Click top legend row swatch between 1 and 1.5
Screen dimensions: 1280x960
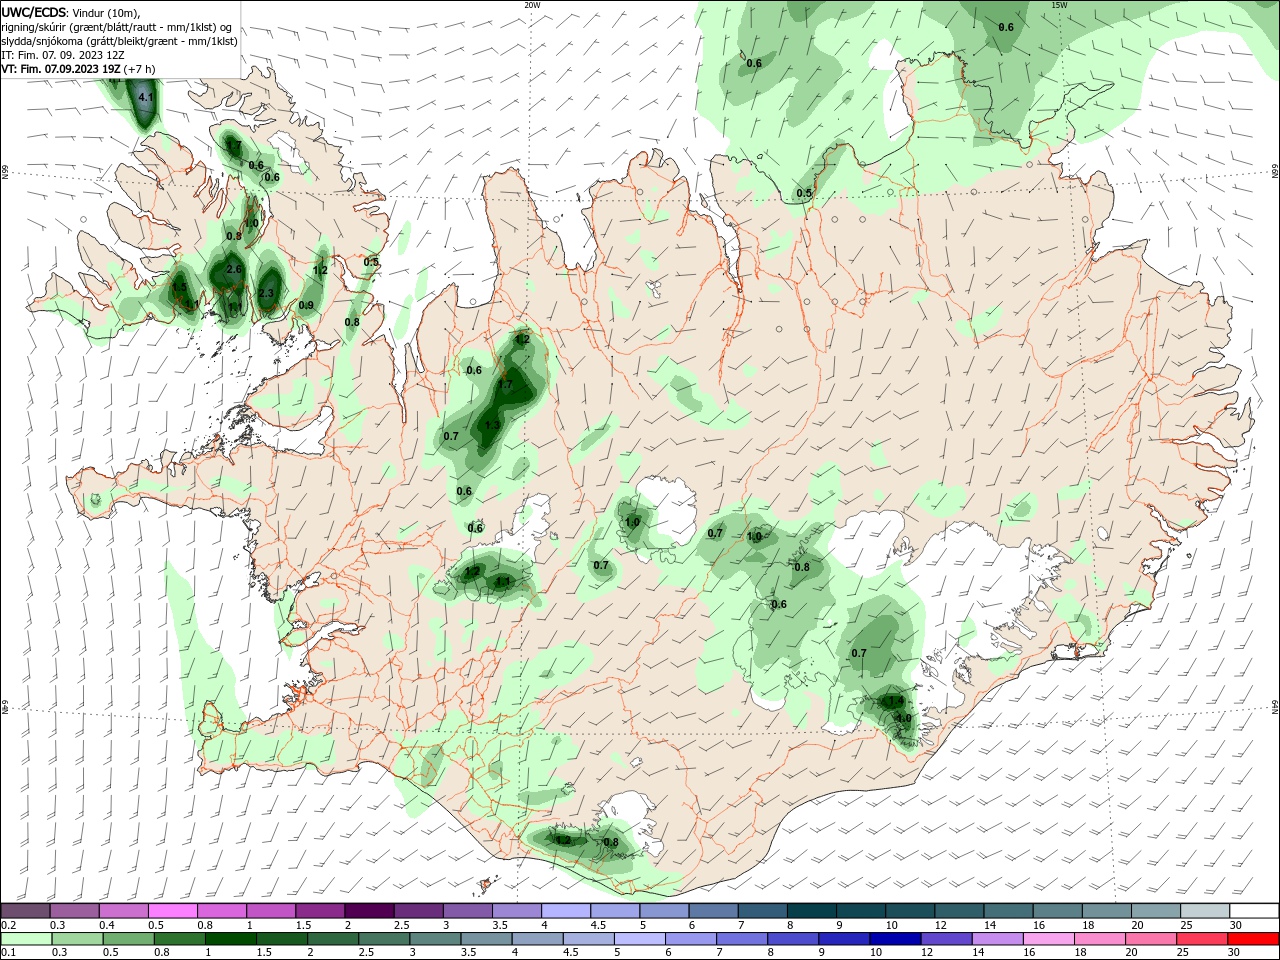271,910
